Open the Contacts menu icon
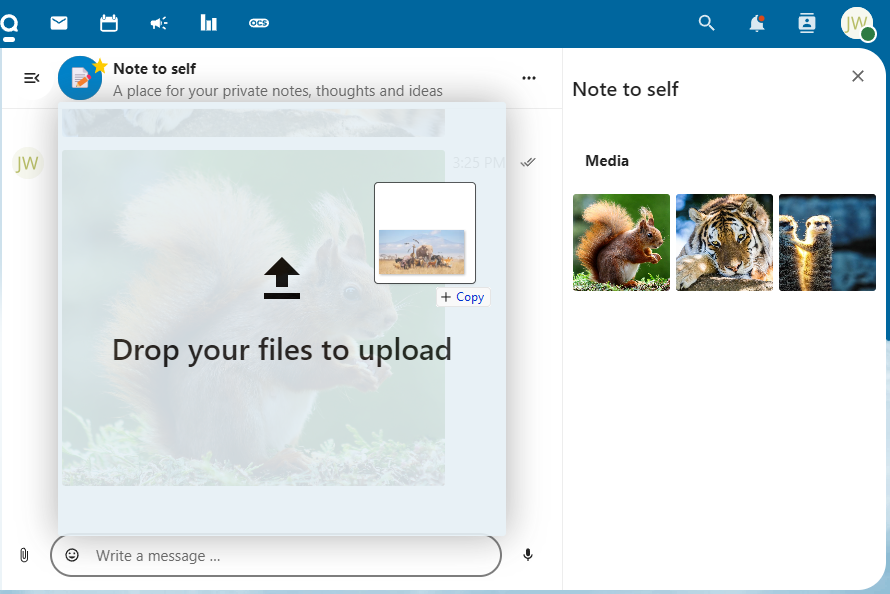The width and height of the screenshot is (890, 594). coord(807,23)
